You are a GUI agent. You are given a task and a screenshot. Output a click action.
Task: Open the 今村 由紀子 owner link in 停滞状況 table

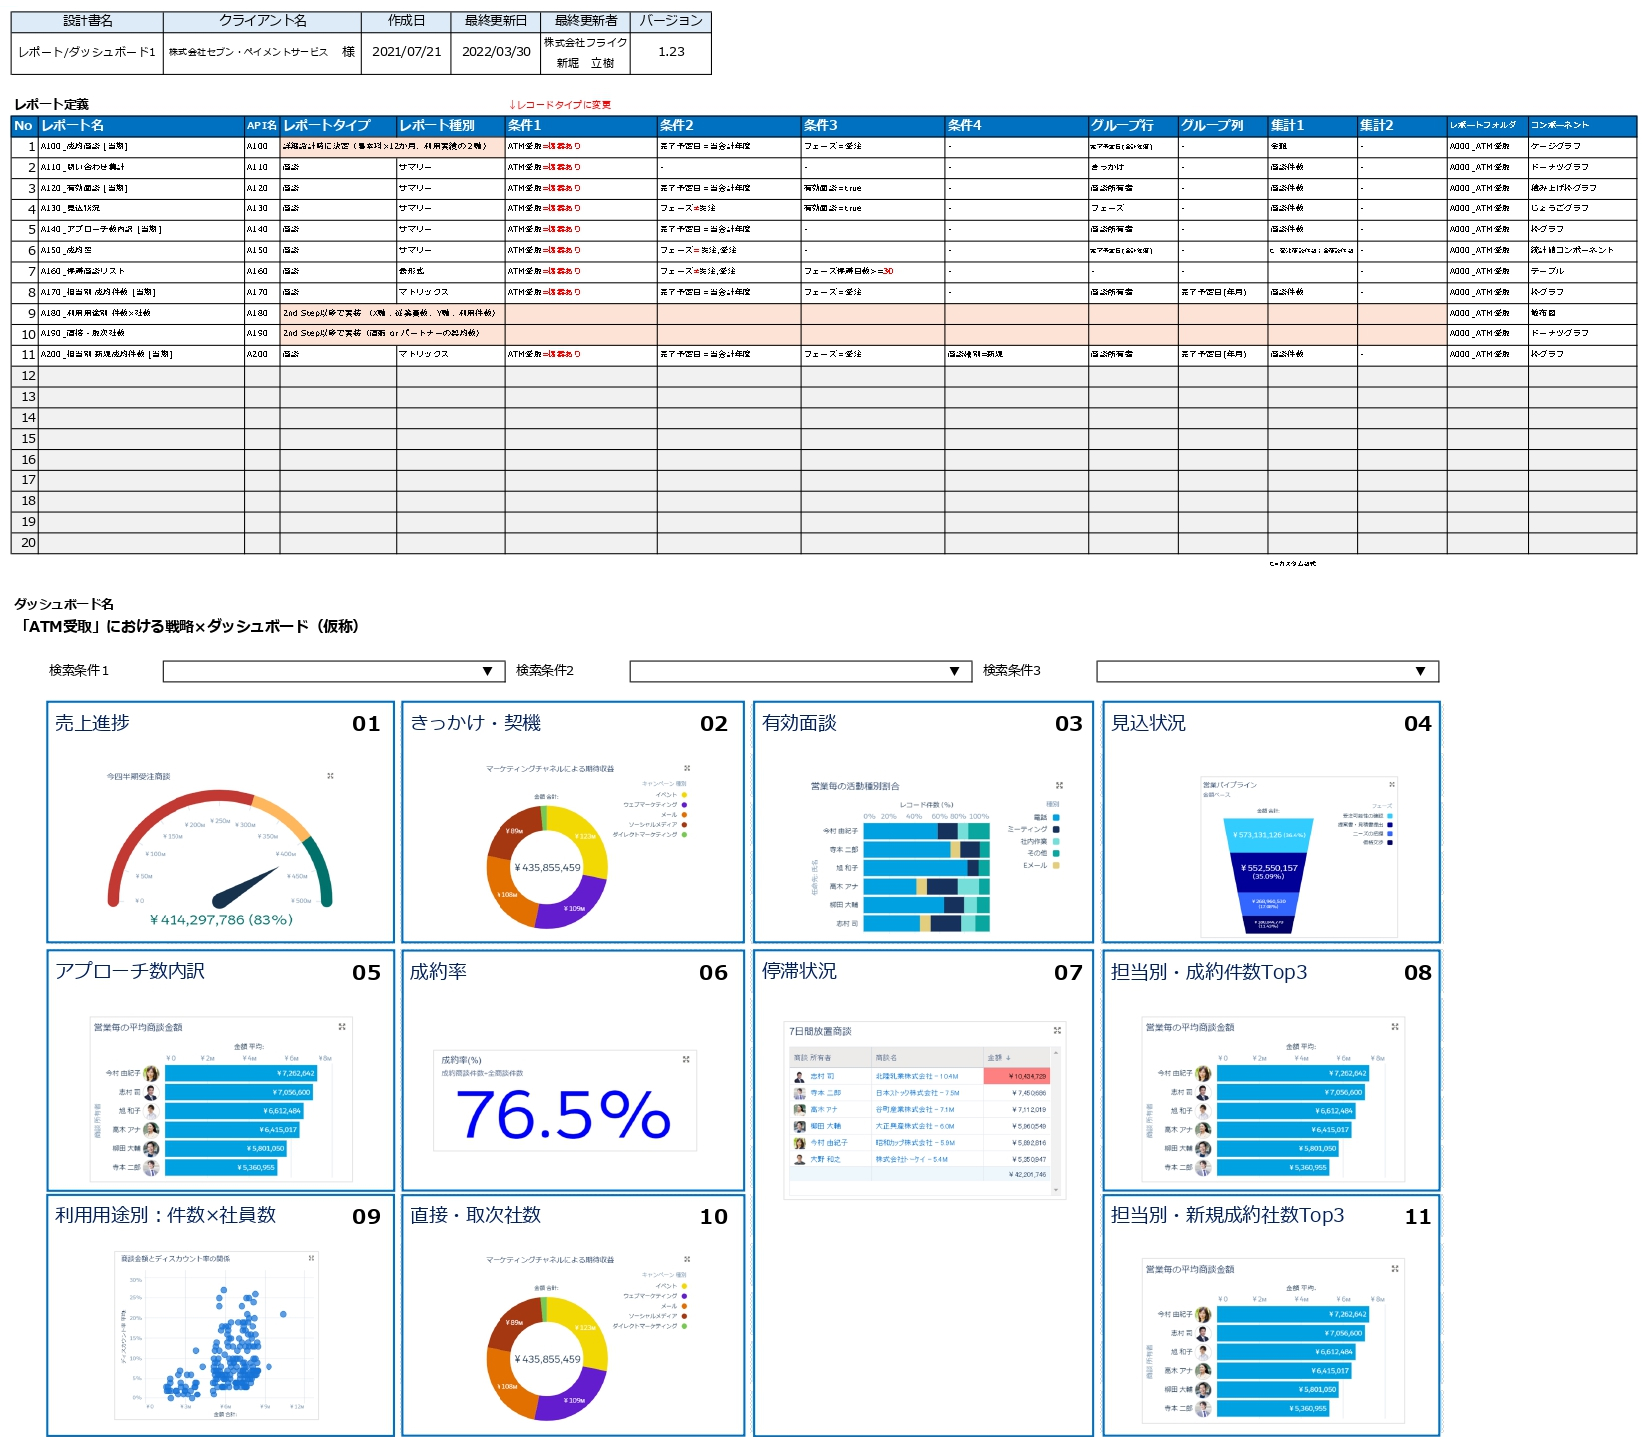coord(829,1143)
